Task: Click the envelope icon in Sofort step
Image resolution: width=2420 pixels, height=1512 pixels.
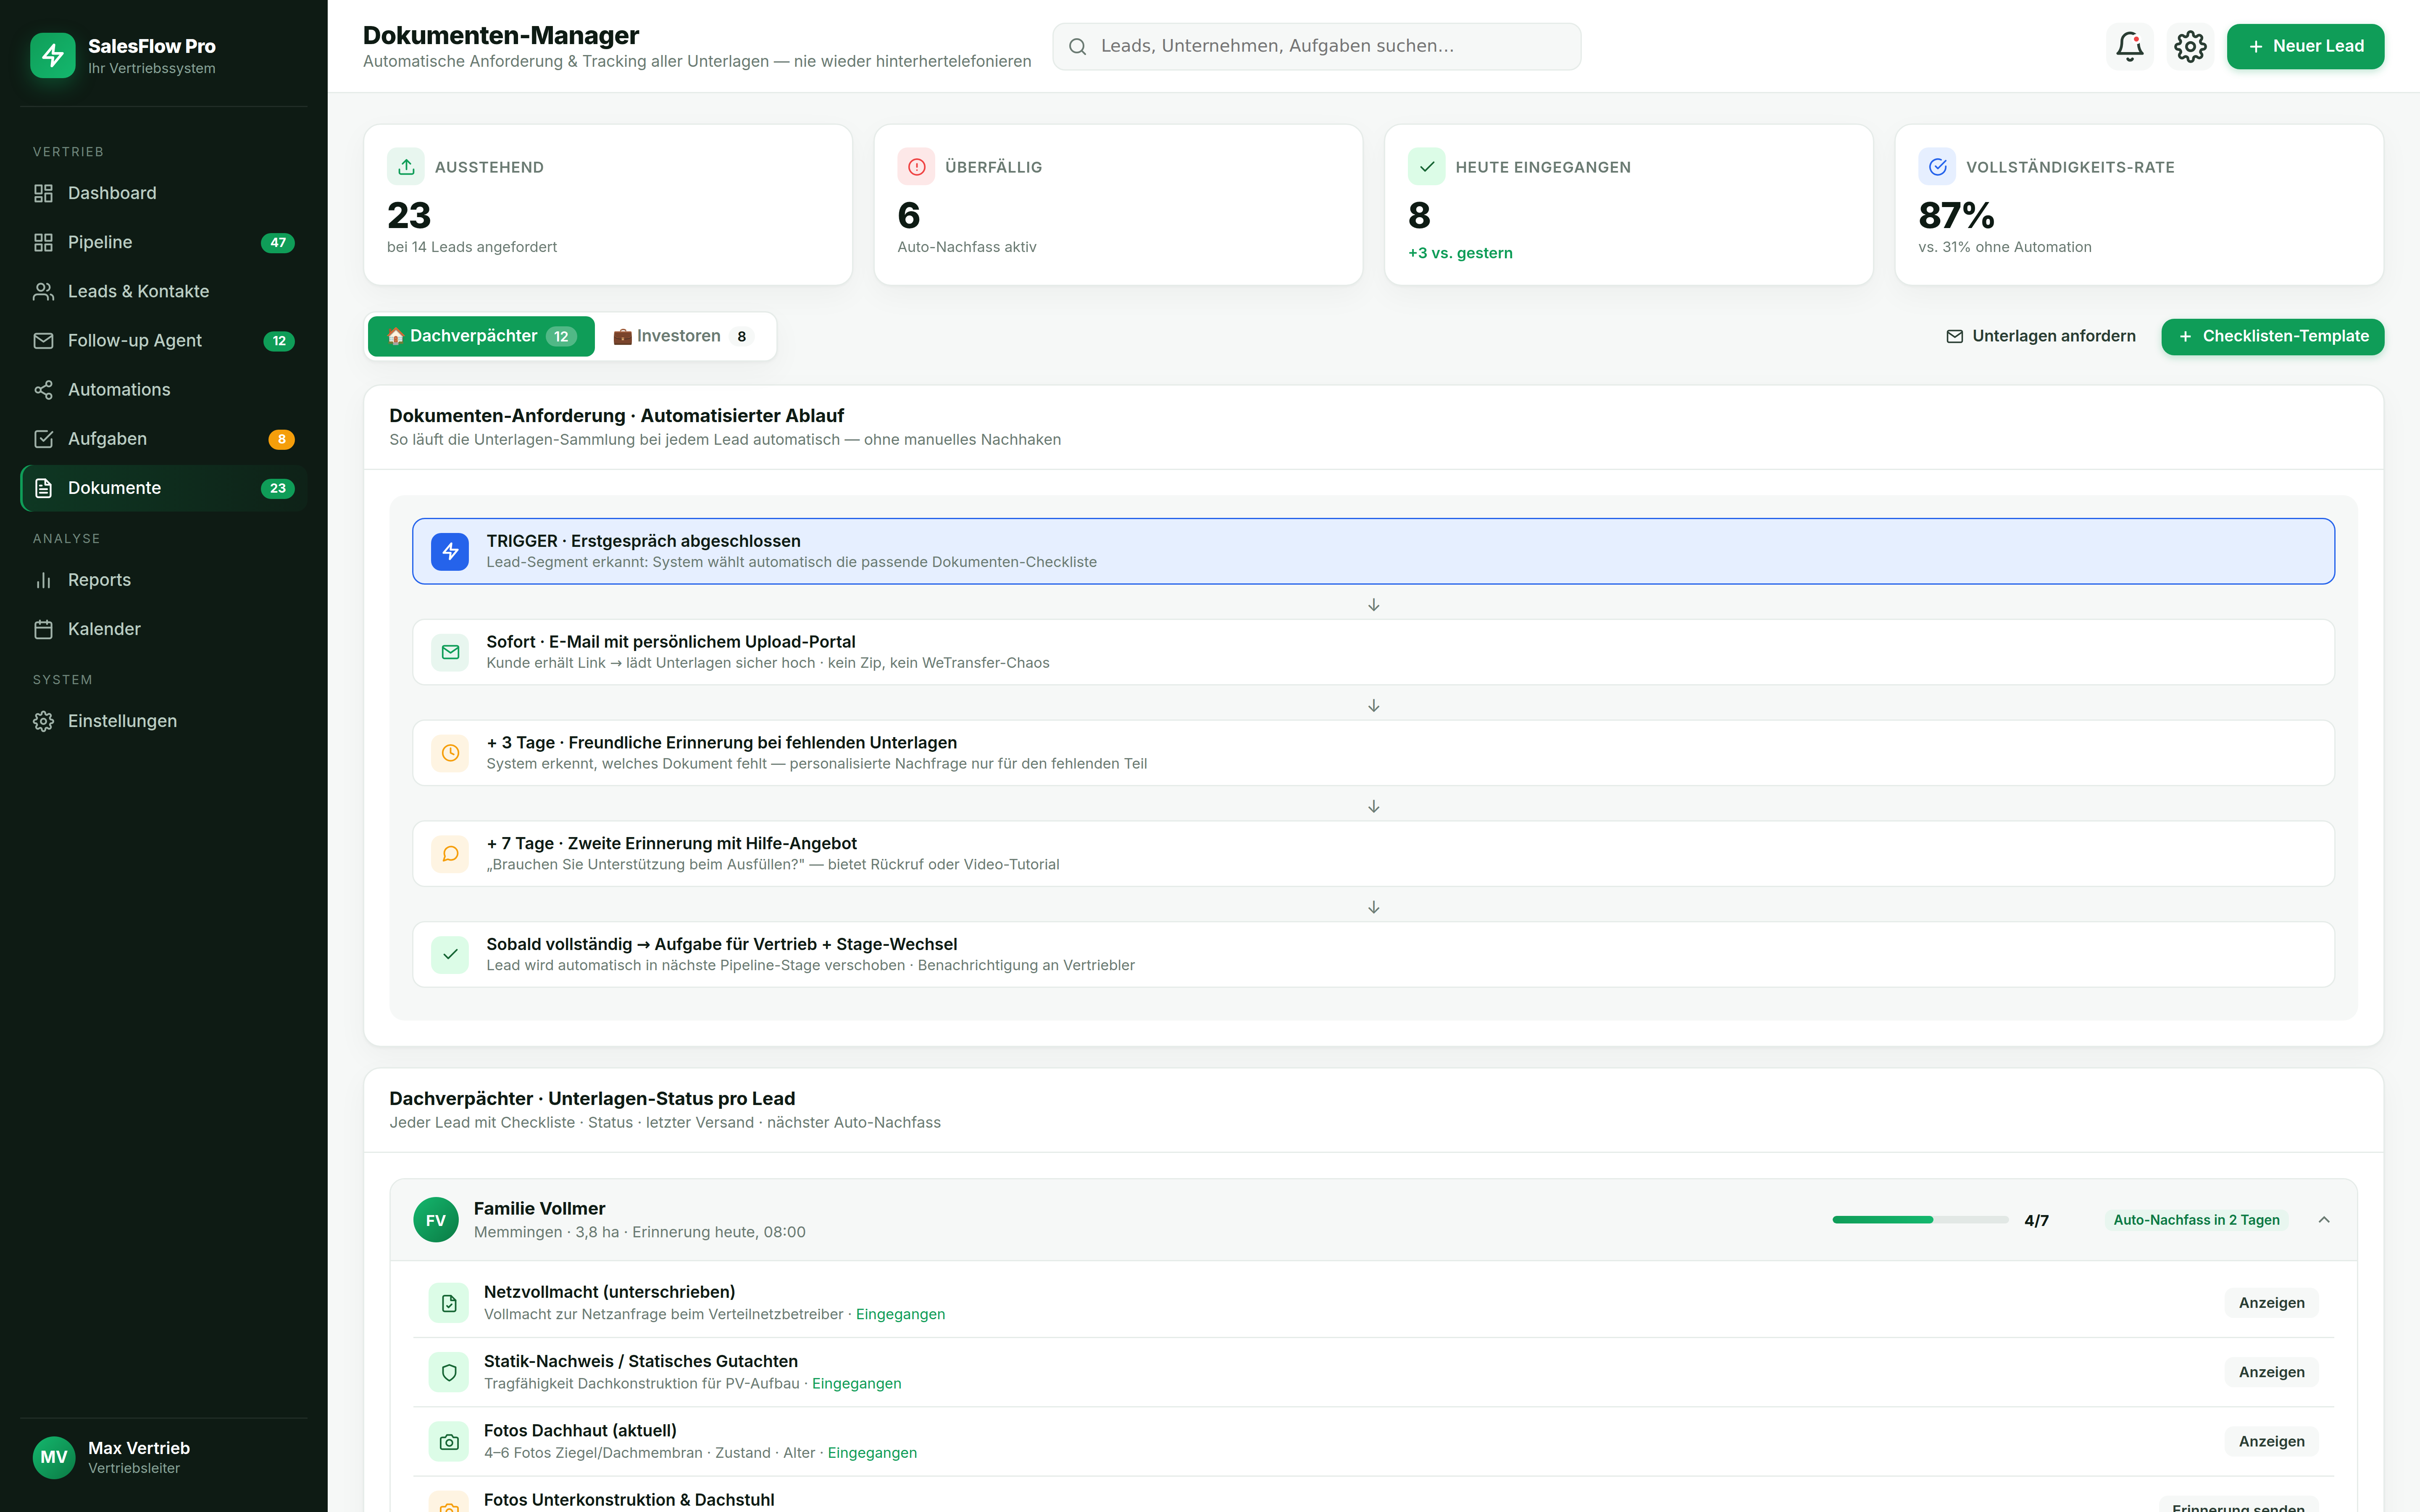Action: (x=450, y=652)
